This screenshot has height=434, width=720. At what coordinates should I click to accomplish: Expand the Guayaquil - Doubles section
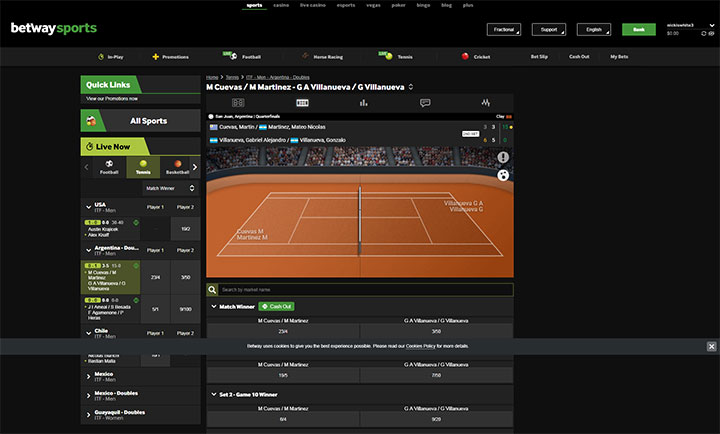coord(89,415)
